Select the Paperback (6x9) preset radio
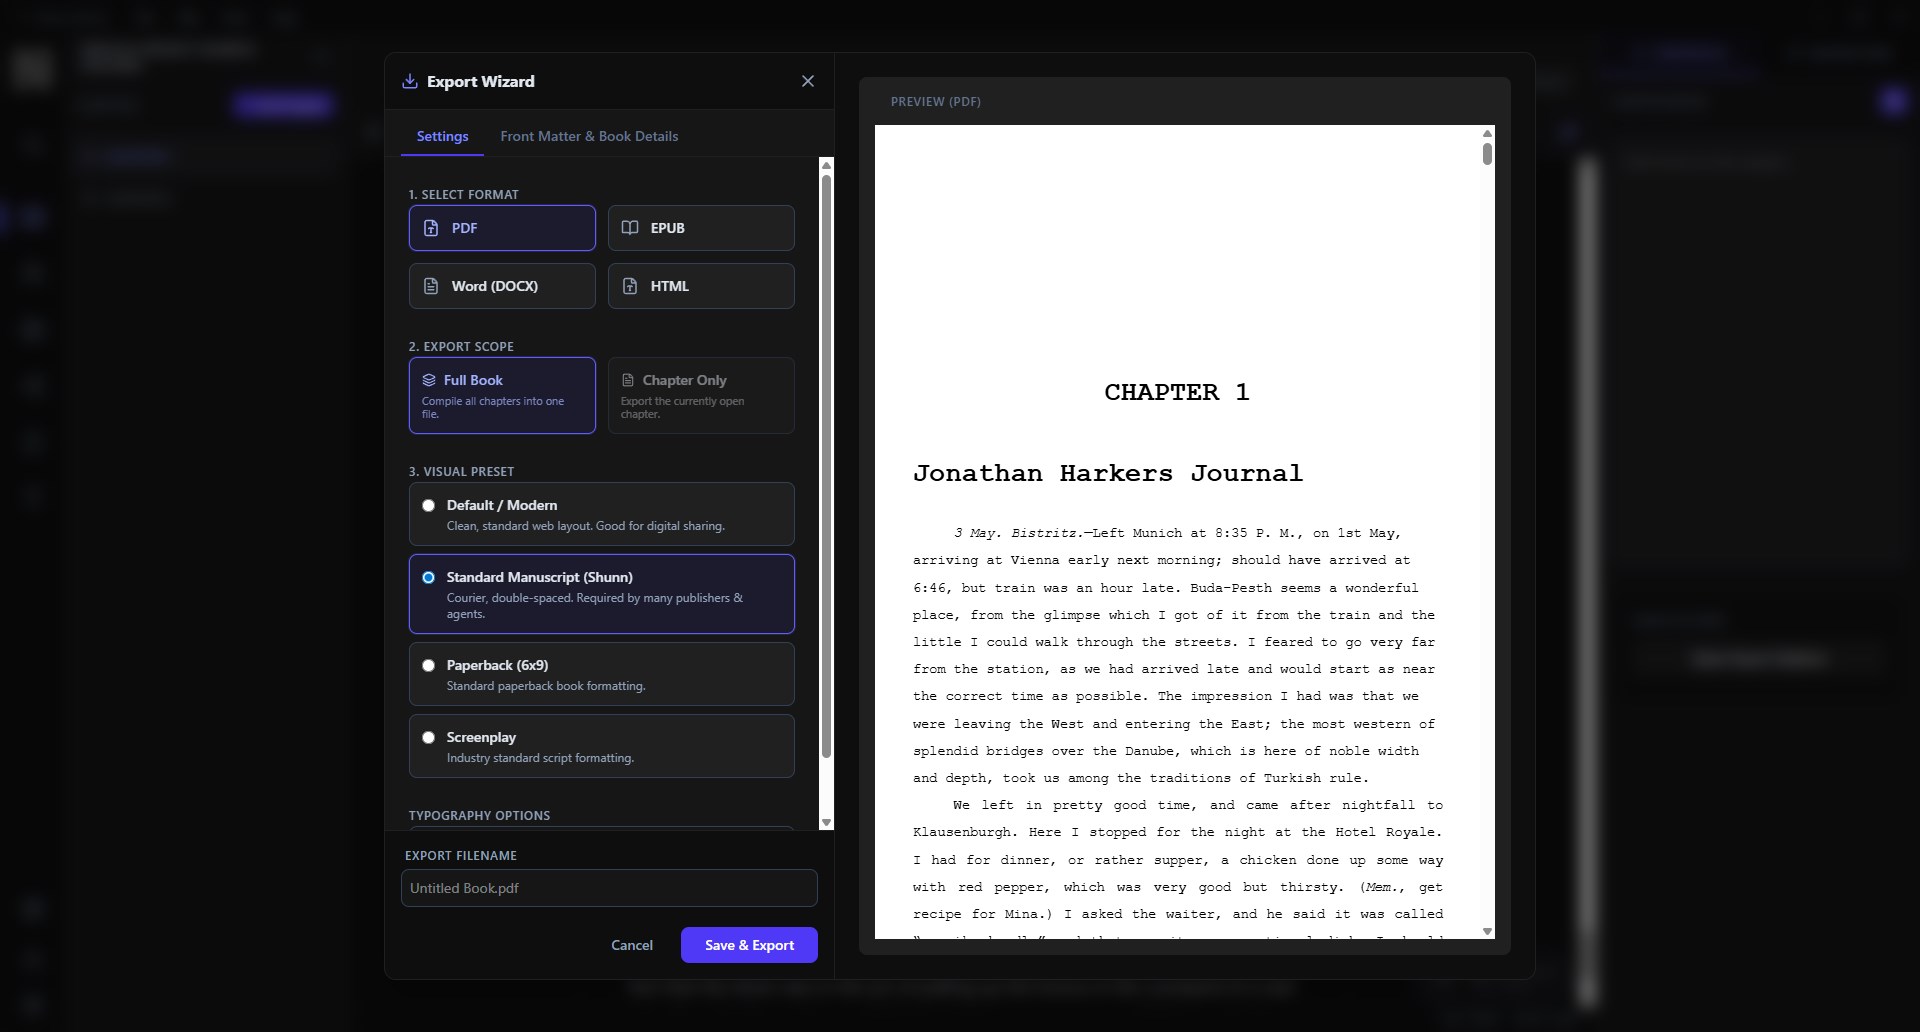This screenshot has height=1032, width=1920. pos(429,665)
